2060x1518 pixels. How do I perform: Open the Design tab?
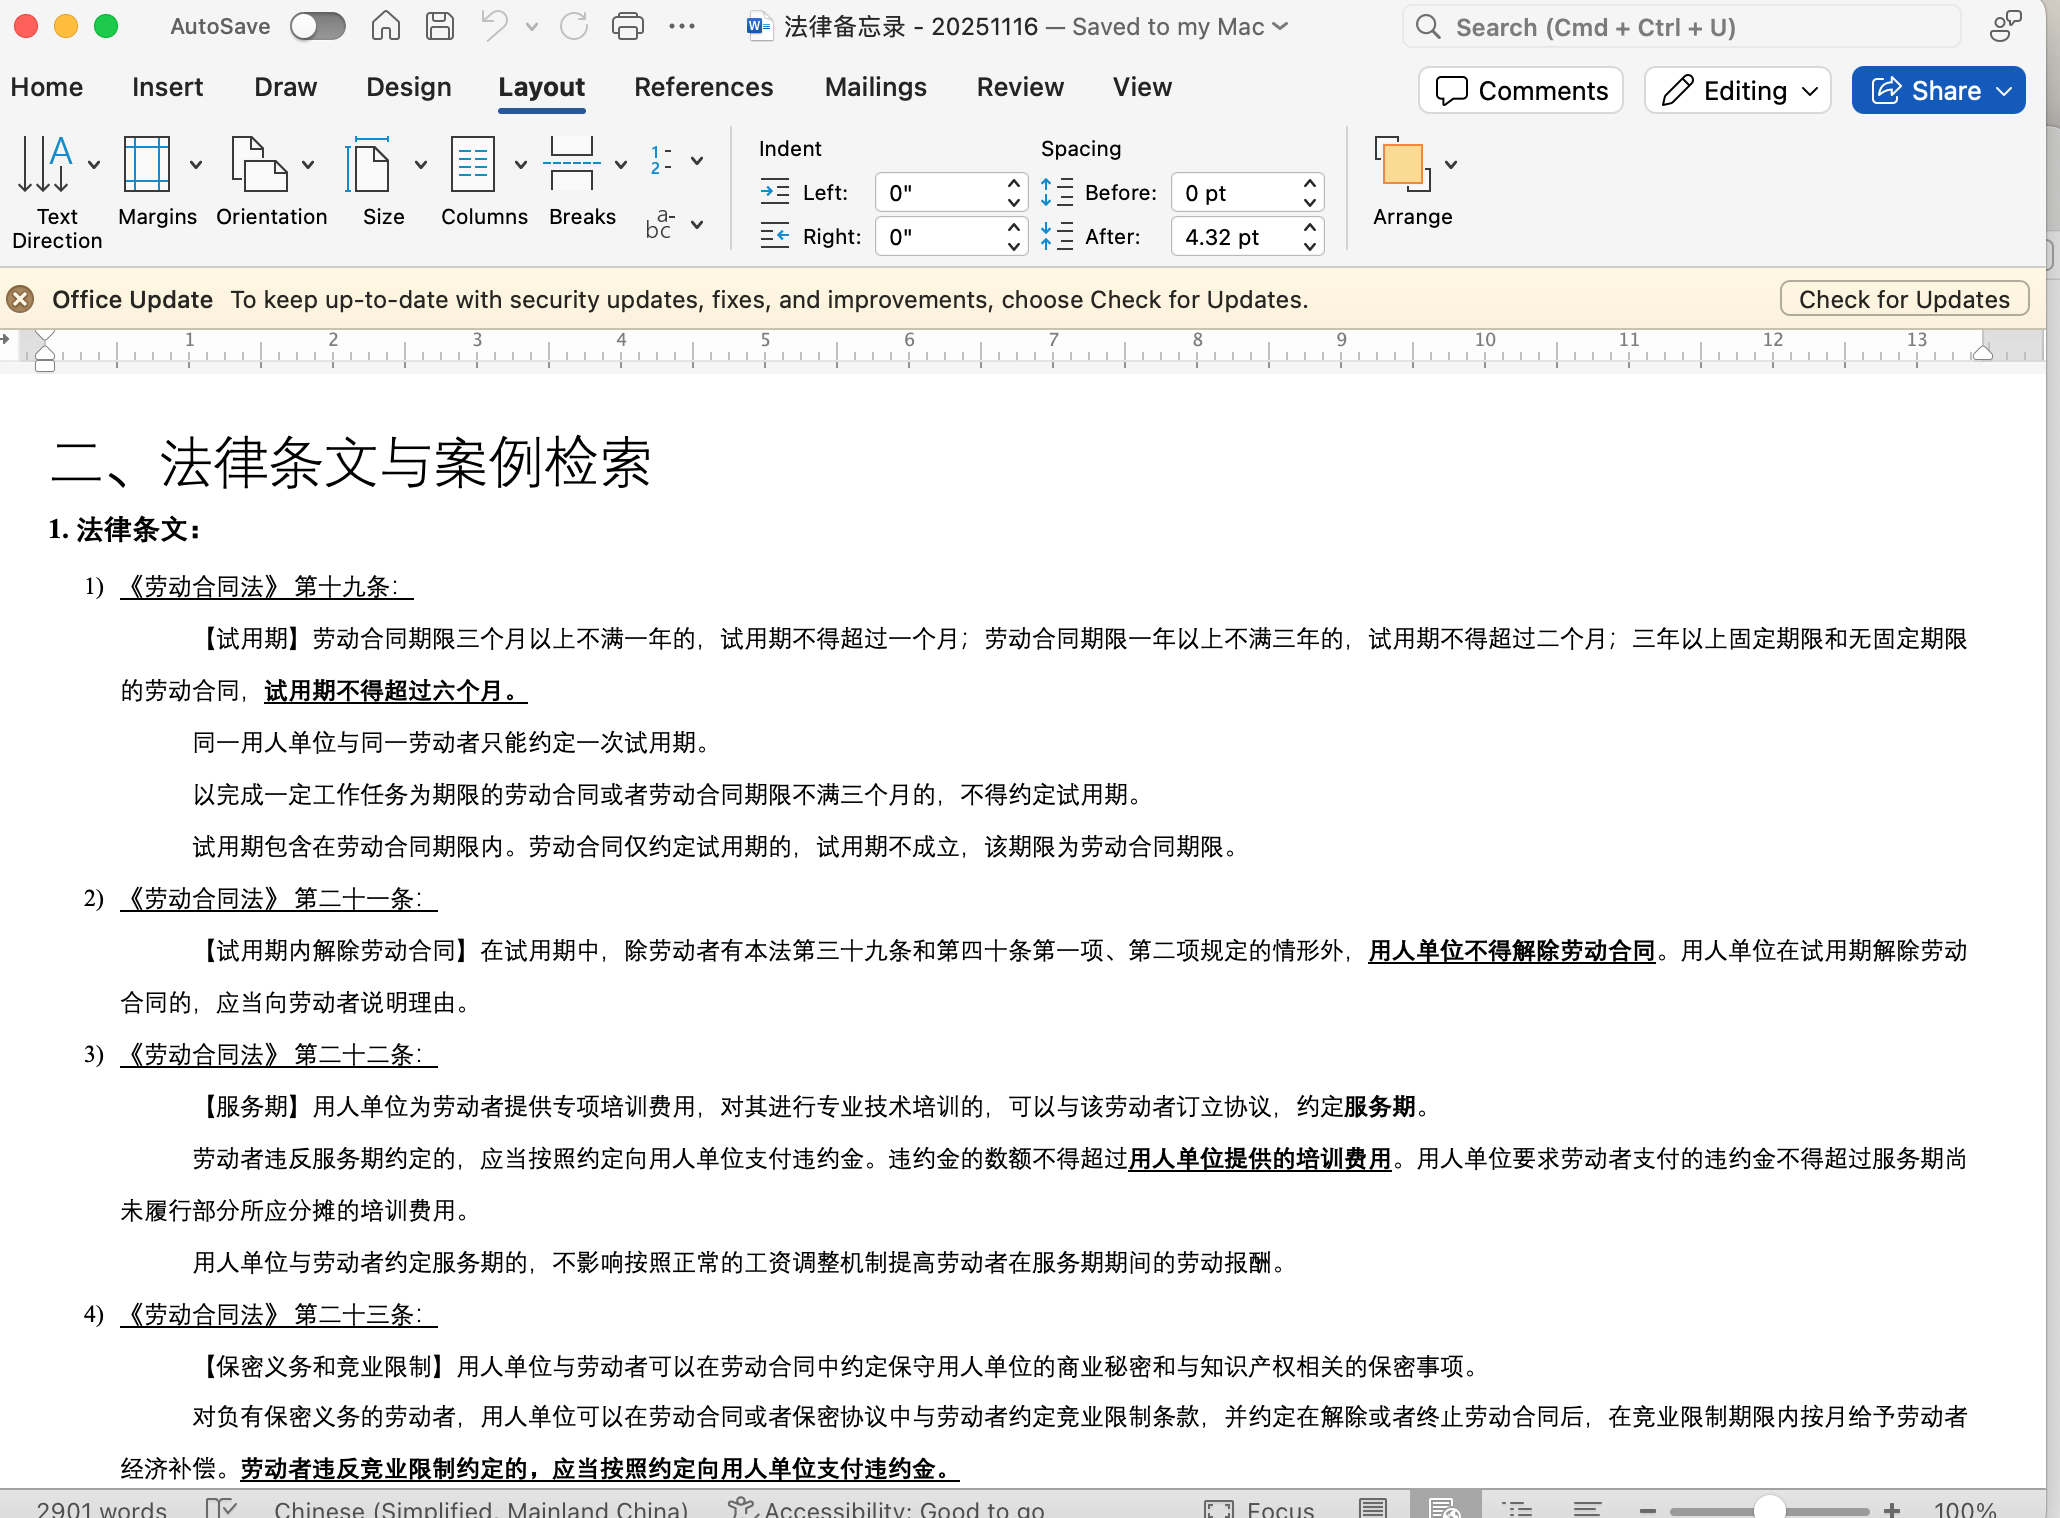click(409, 88)
